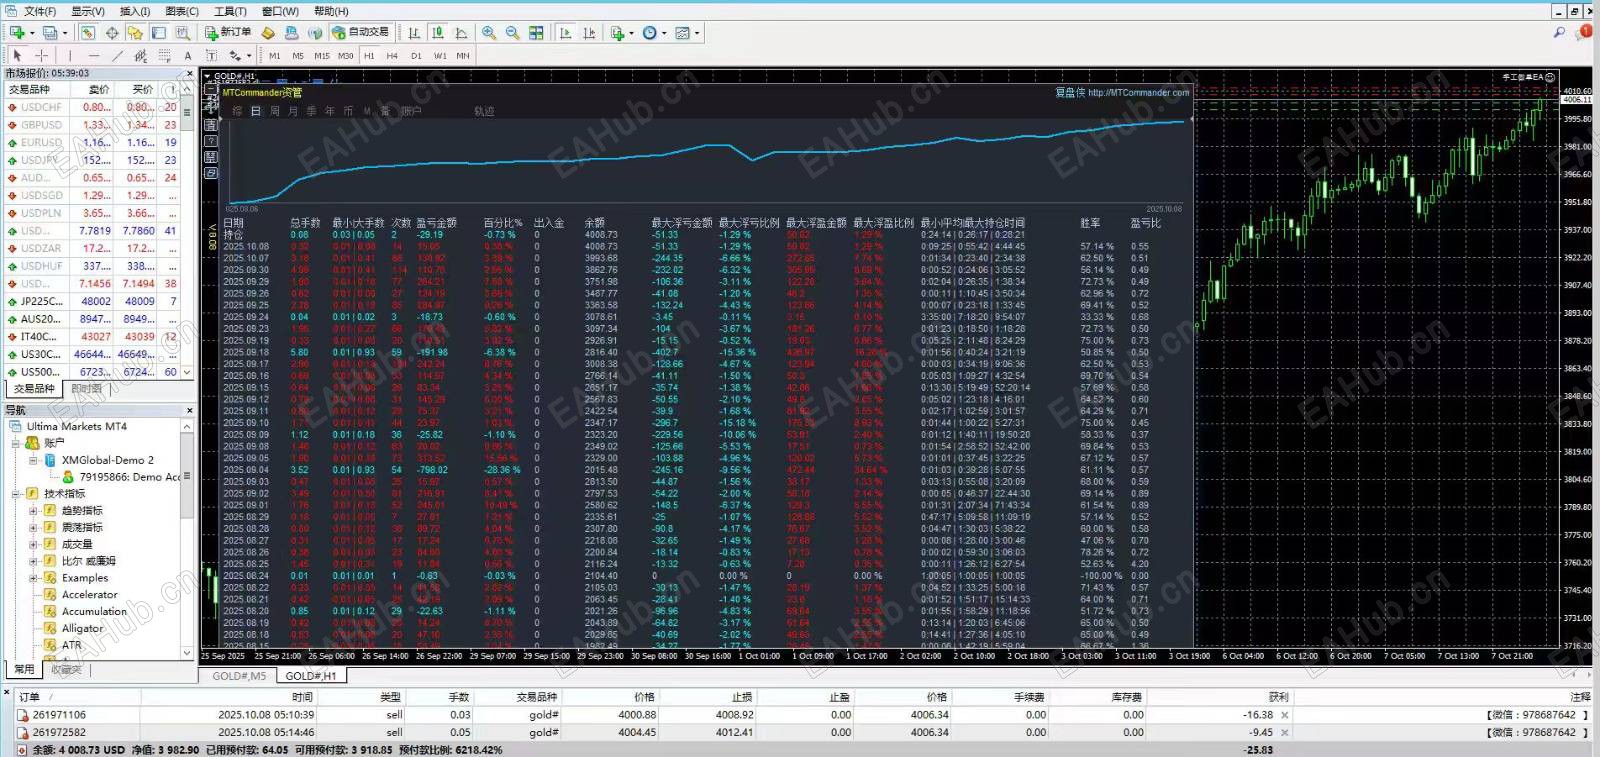The image size is (1600, 757).
Task: Expand the 趋势指标 tree node
Action: pos(33,511)
